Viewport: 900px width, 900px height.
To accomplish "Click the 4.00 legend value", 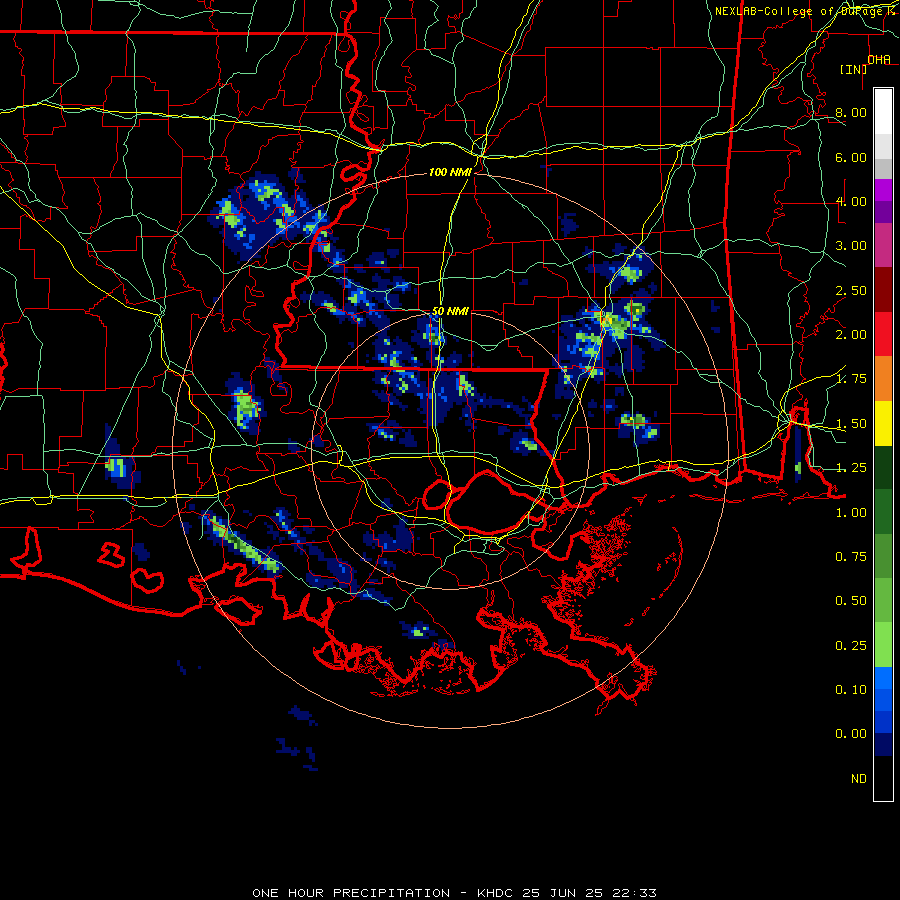I will 851,201.
